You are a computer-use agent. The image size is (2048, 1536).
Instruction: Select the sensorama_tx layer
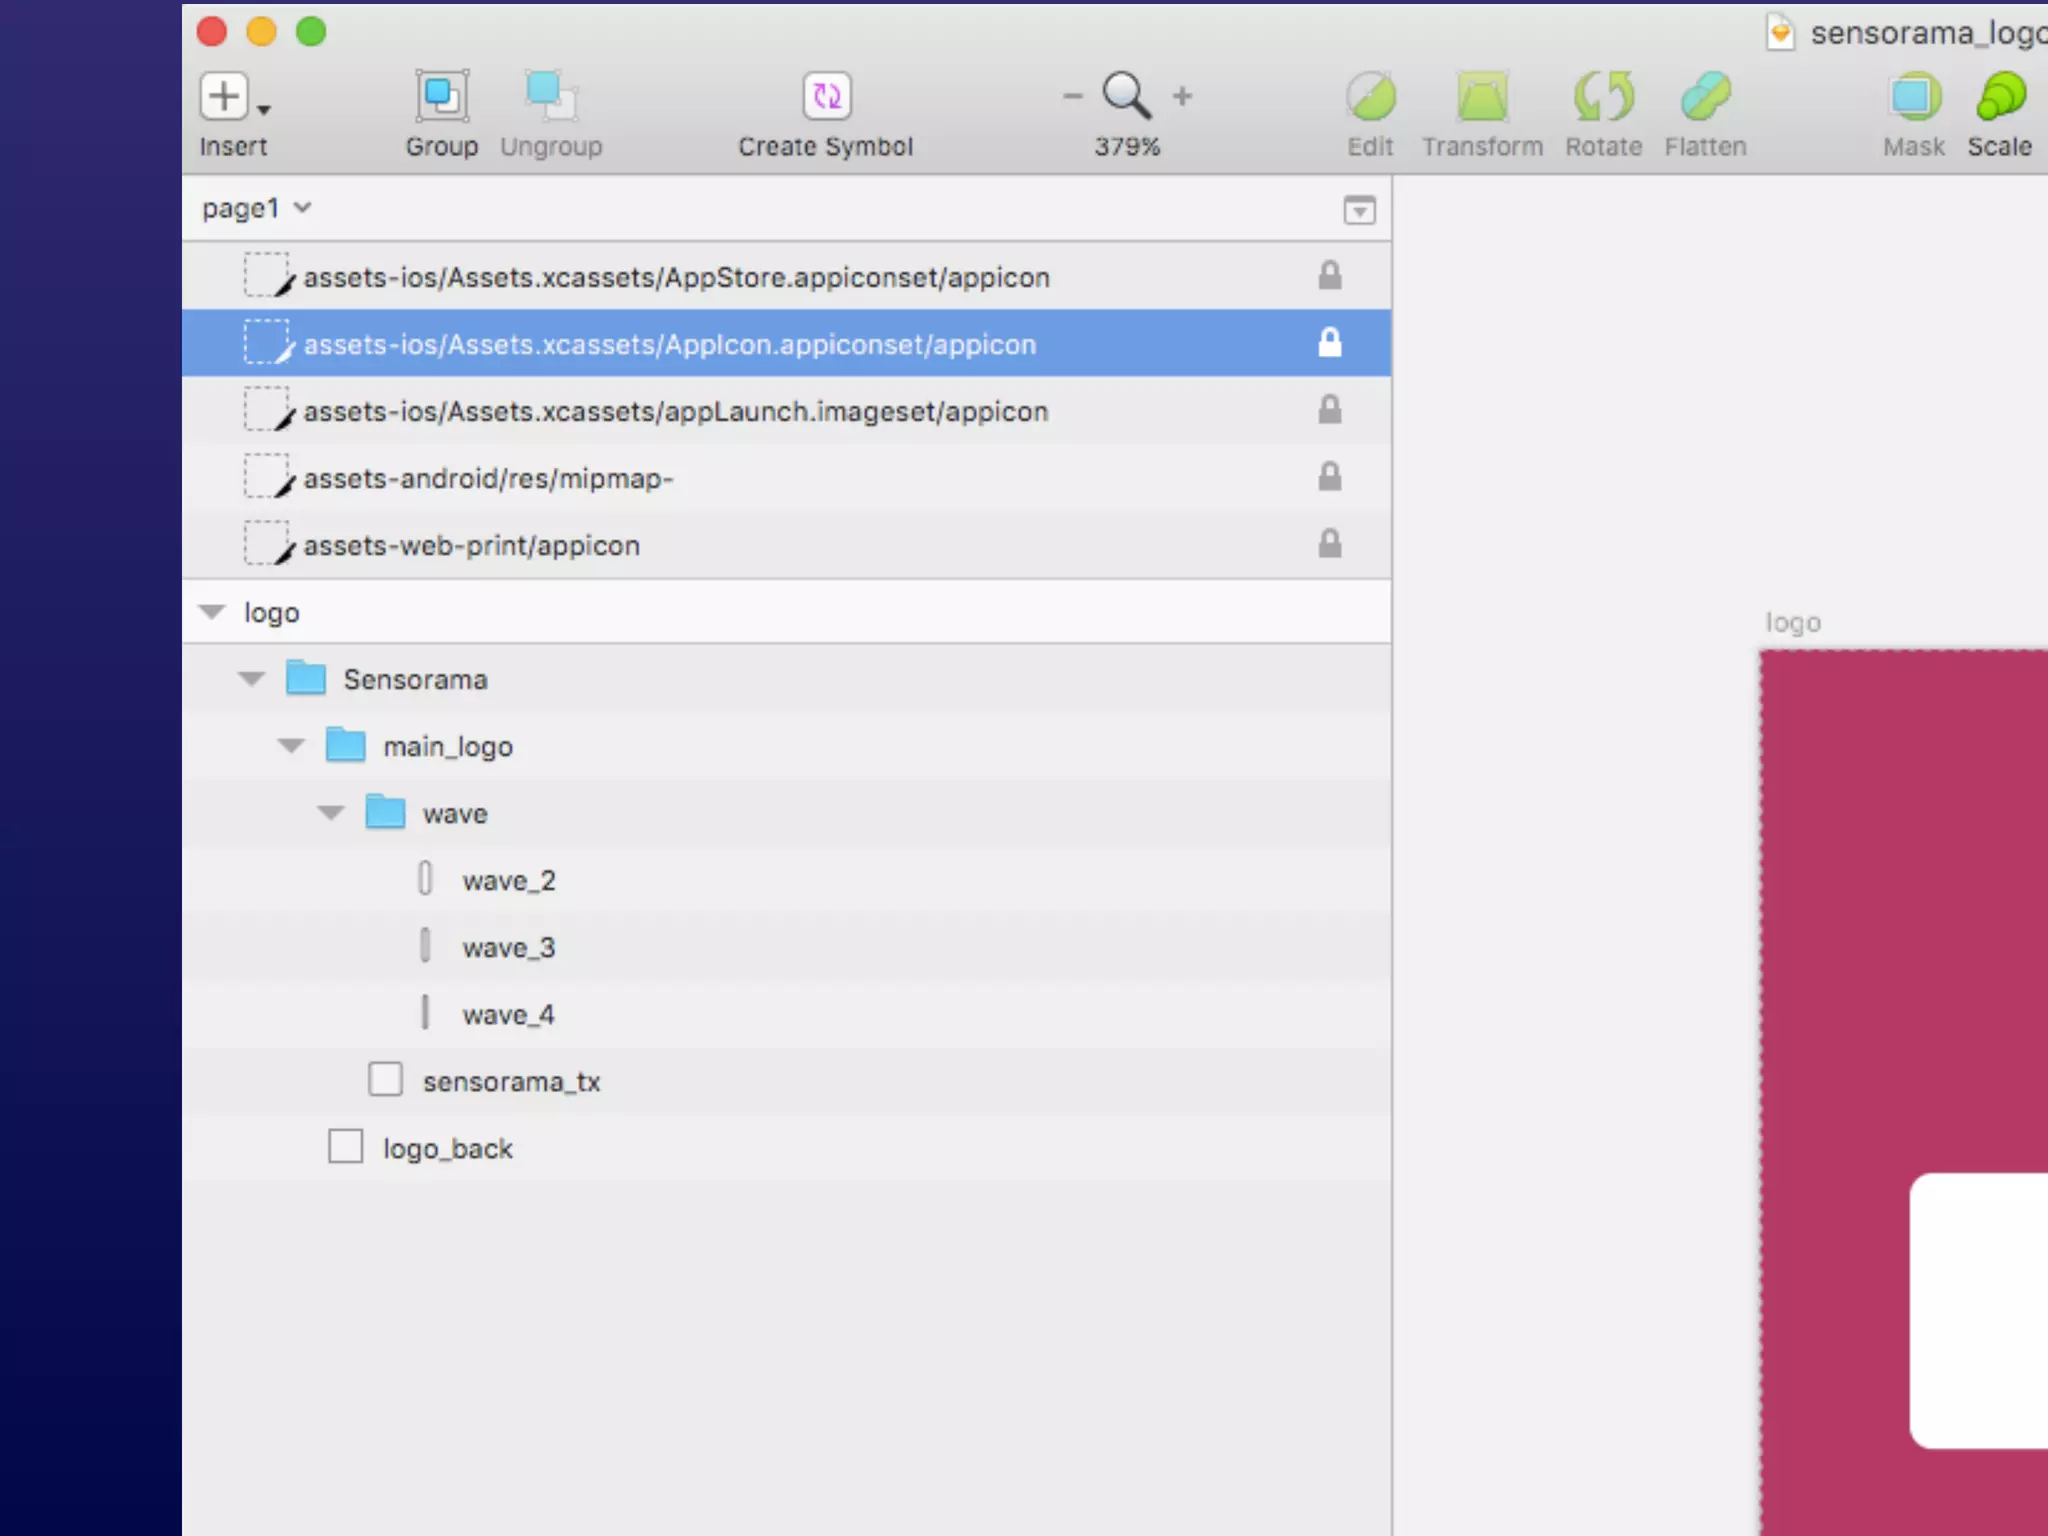coord(511,1081)
